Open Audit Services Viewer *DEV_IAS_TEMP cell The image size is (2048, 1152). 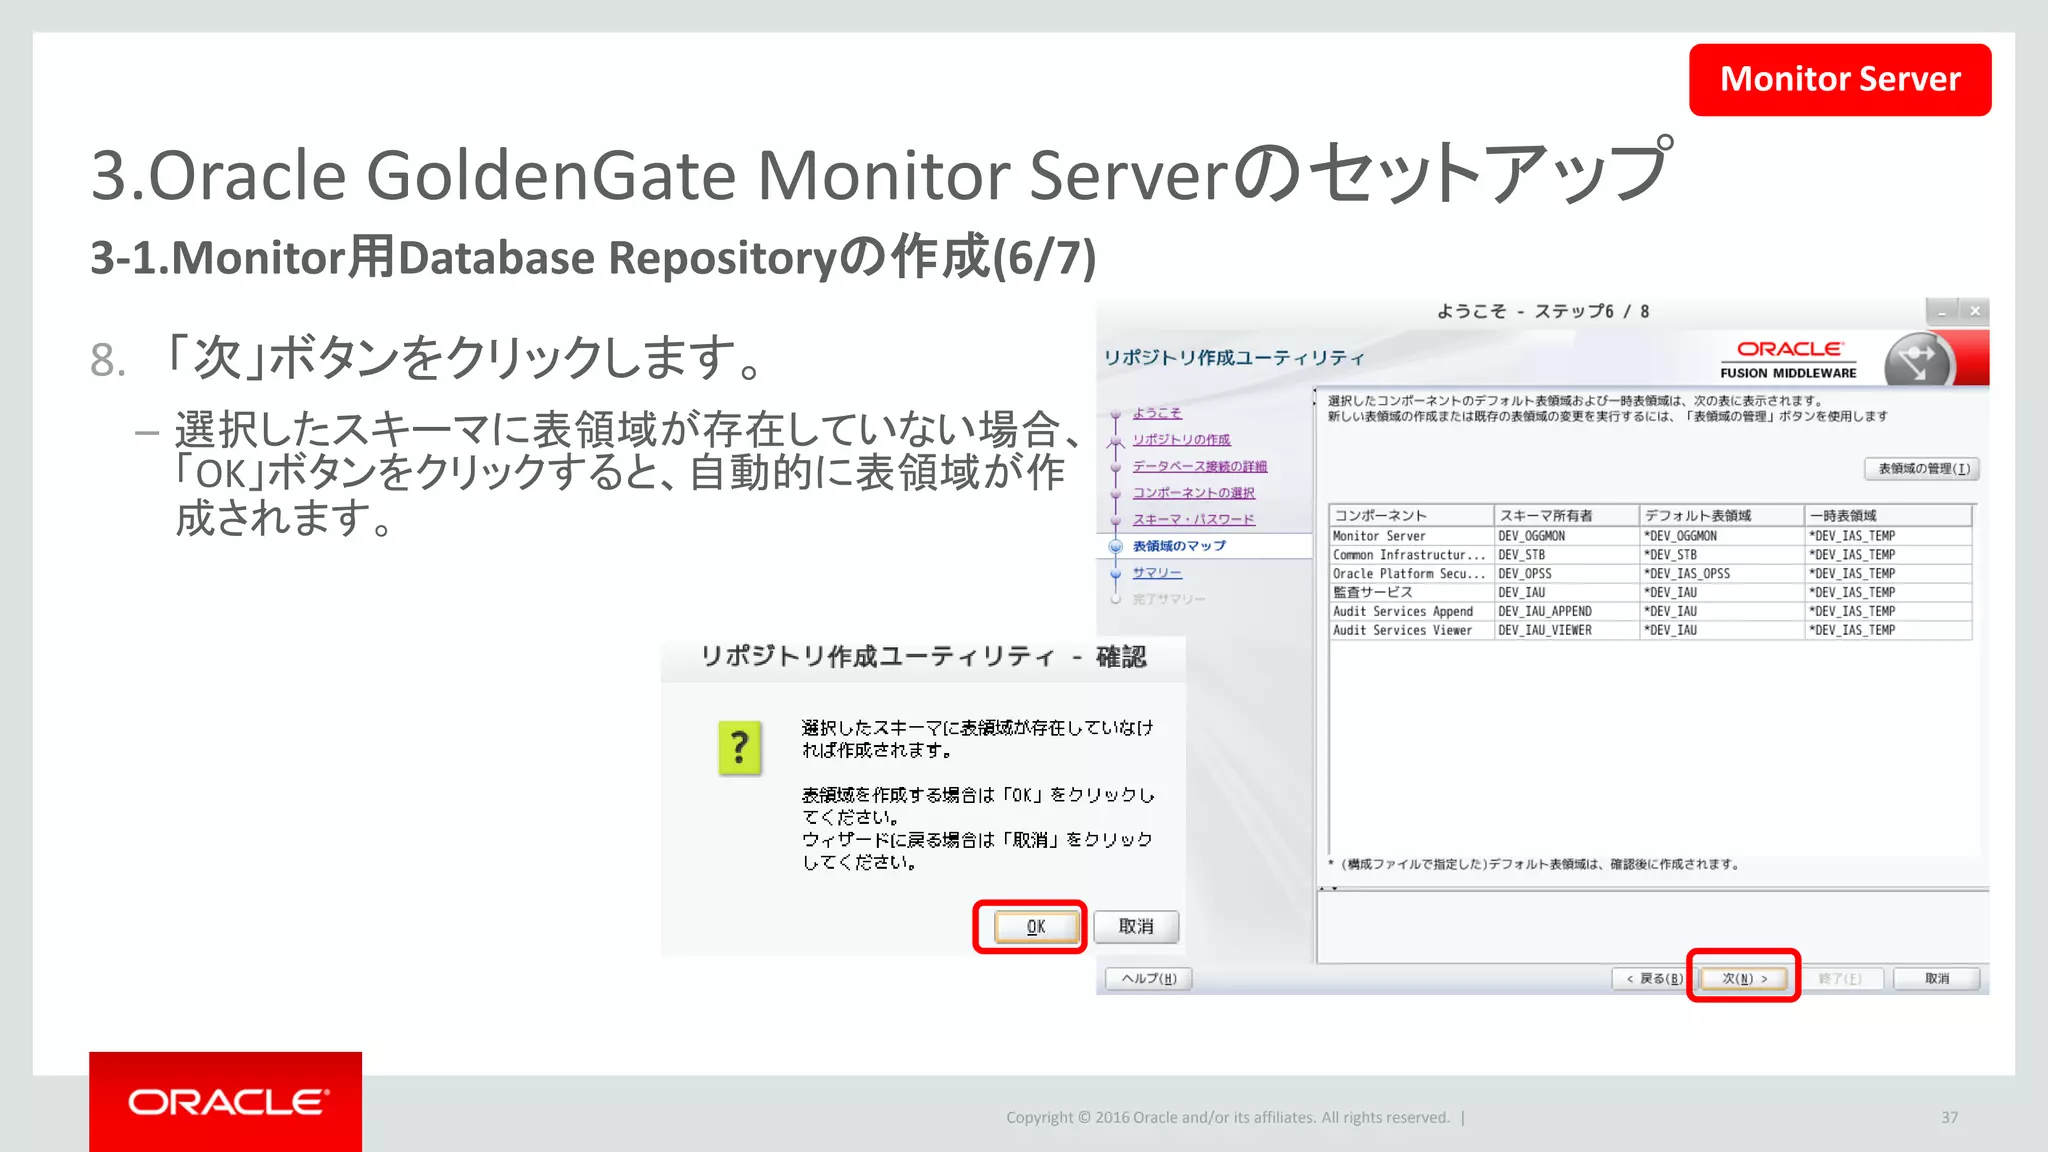click(x=1888, y=630)
